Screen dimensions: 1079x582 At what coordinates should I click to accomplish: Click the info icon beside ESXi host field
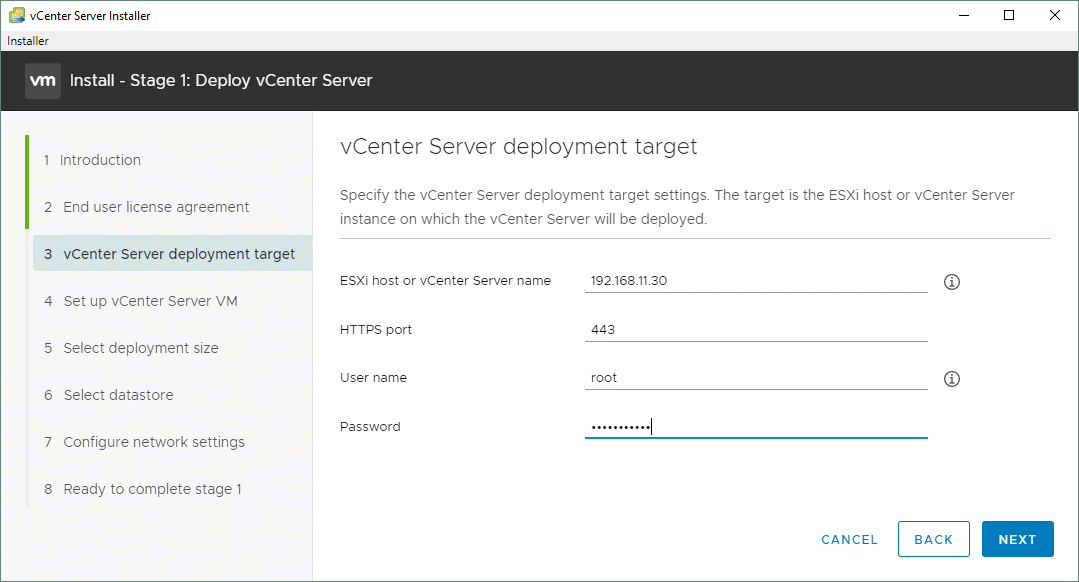click(952, 282)
